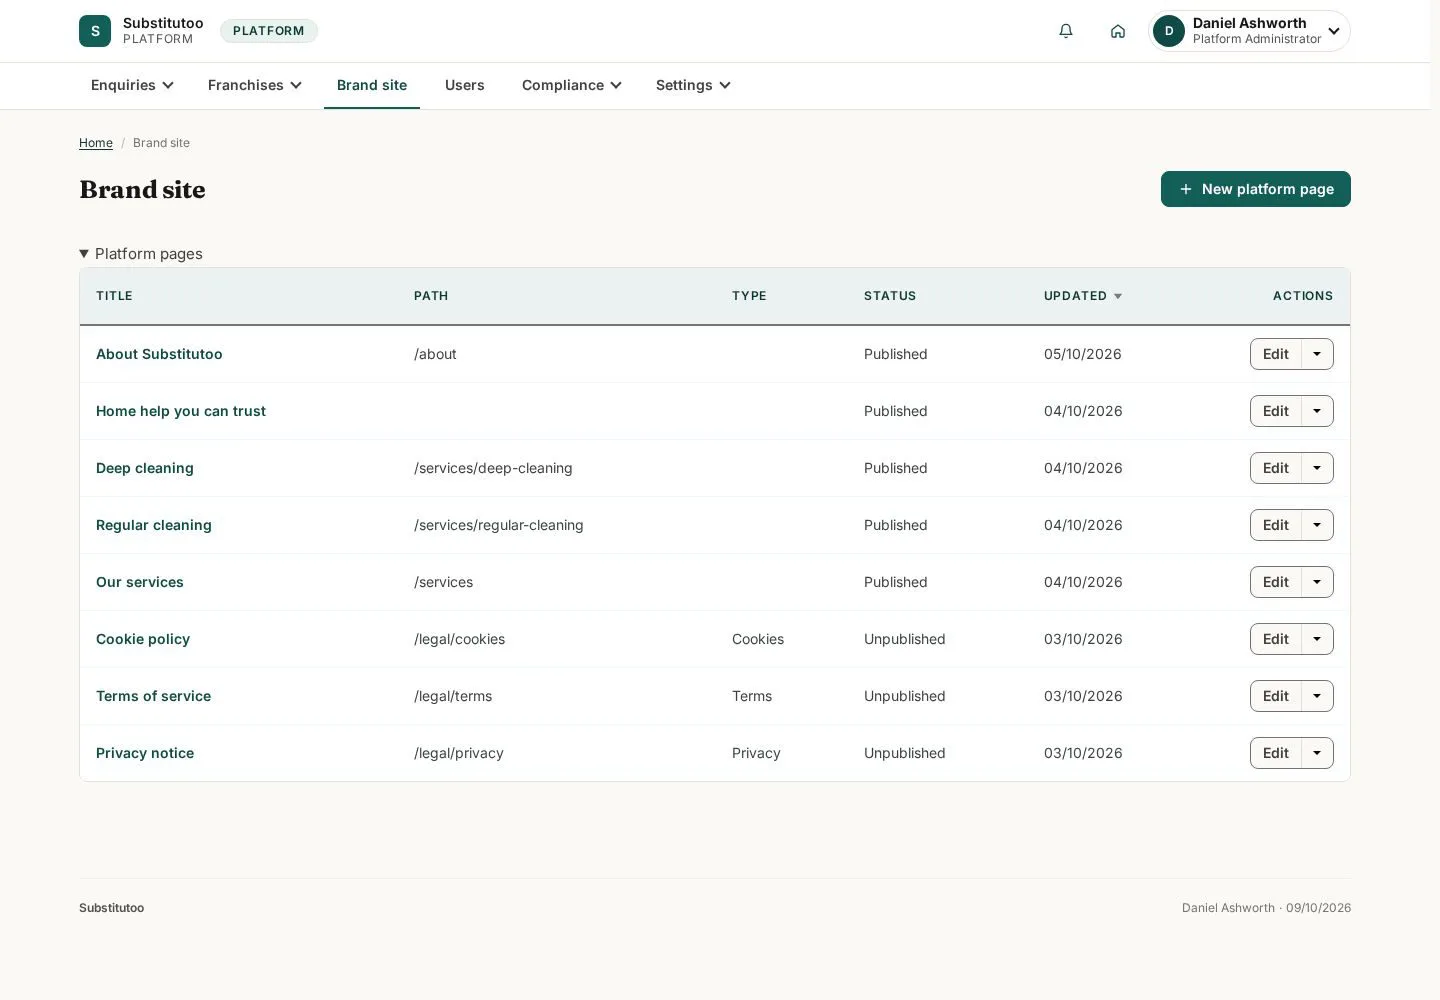The image size is (1440, 1000).
Task: Edit the Deep cleaning page
Action: 1276,468
